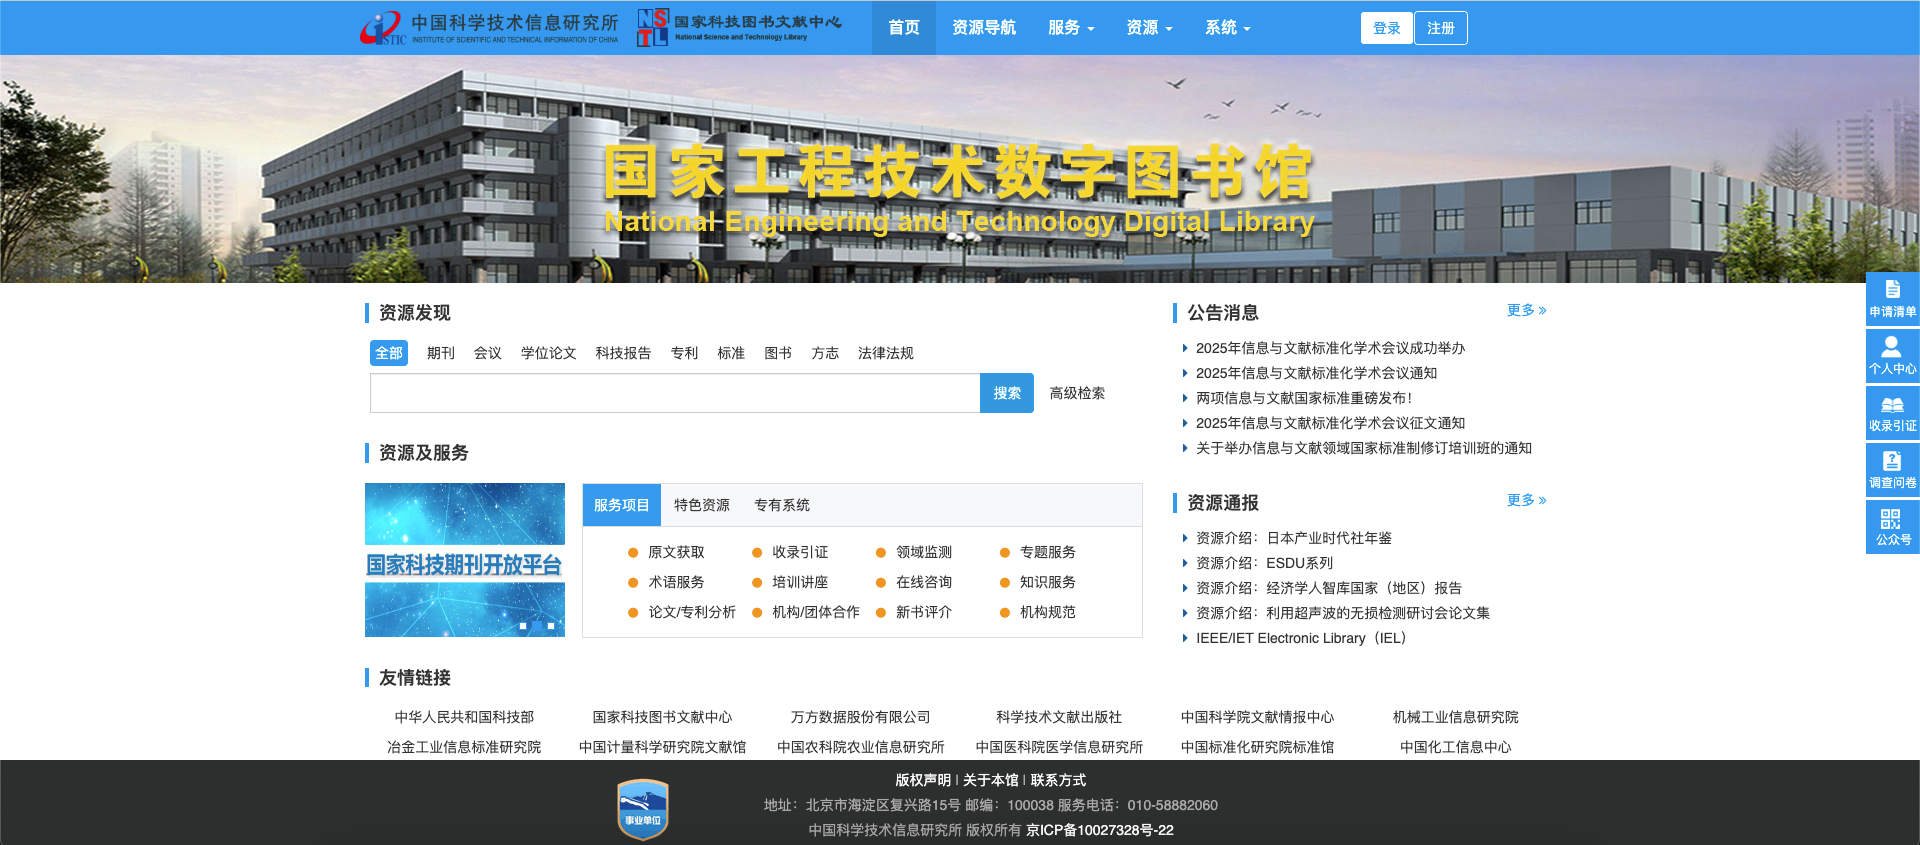Open 关于本馆 in the footer
Screen dimensions: 1920x845
990,780
